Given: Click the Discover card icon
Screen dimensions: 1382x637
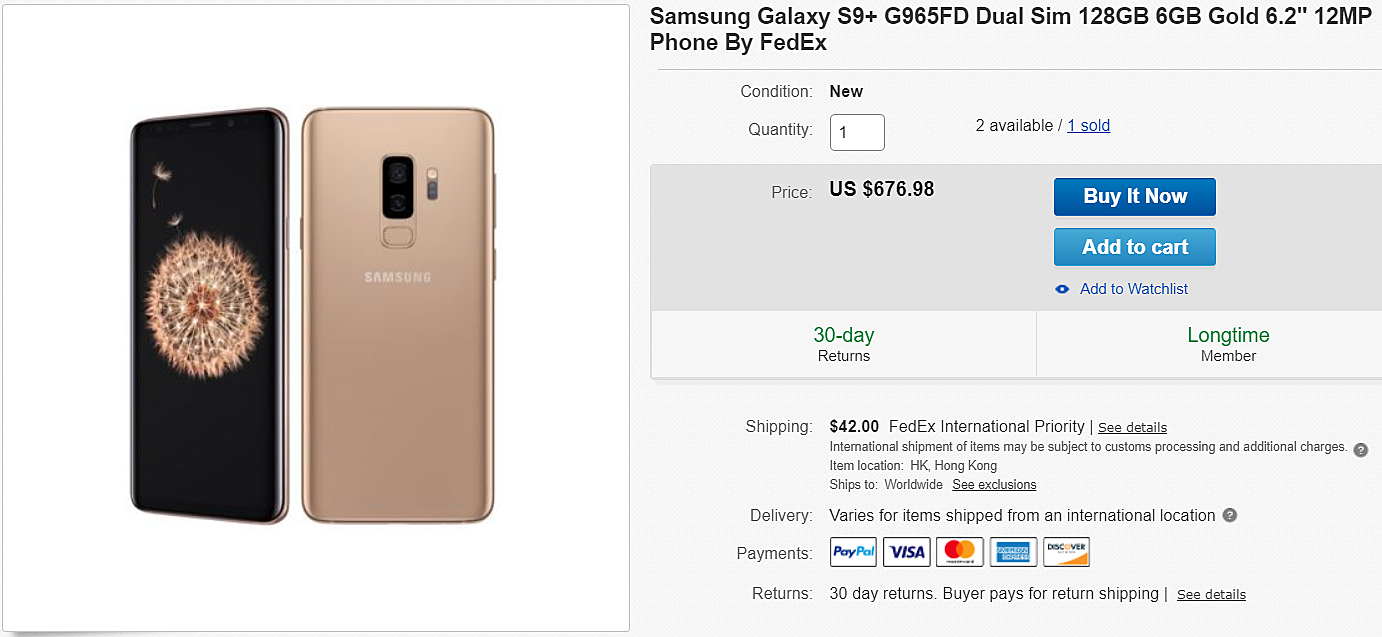Looking at the screenshot, I should [1065, 552].
